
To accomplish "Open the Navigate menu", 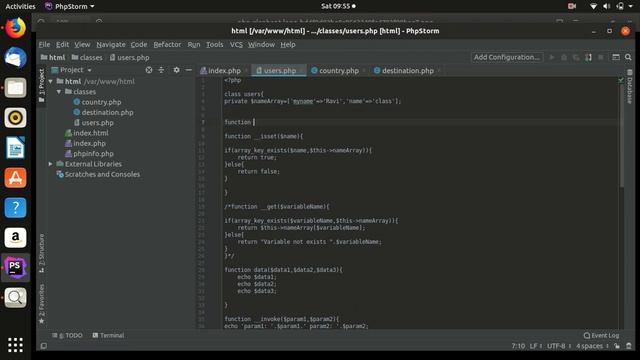I will [x=111, y=44].
